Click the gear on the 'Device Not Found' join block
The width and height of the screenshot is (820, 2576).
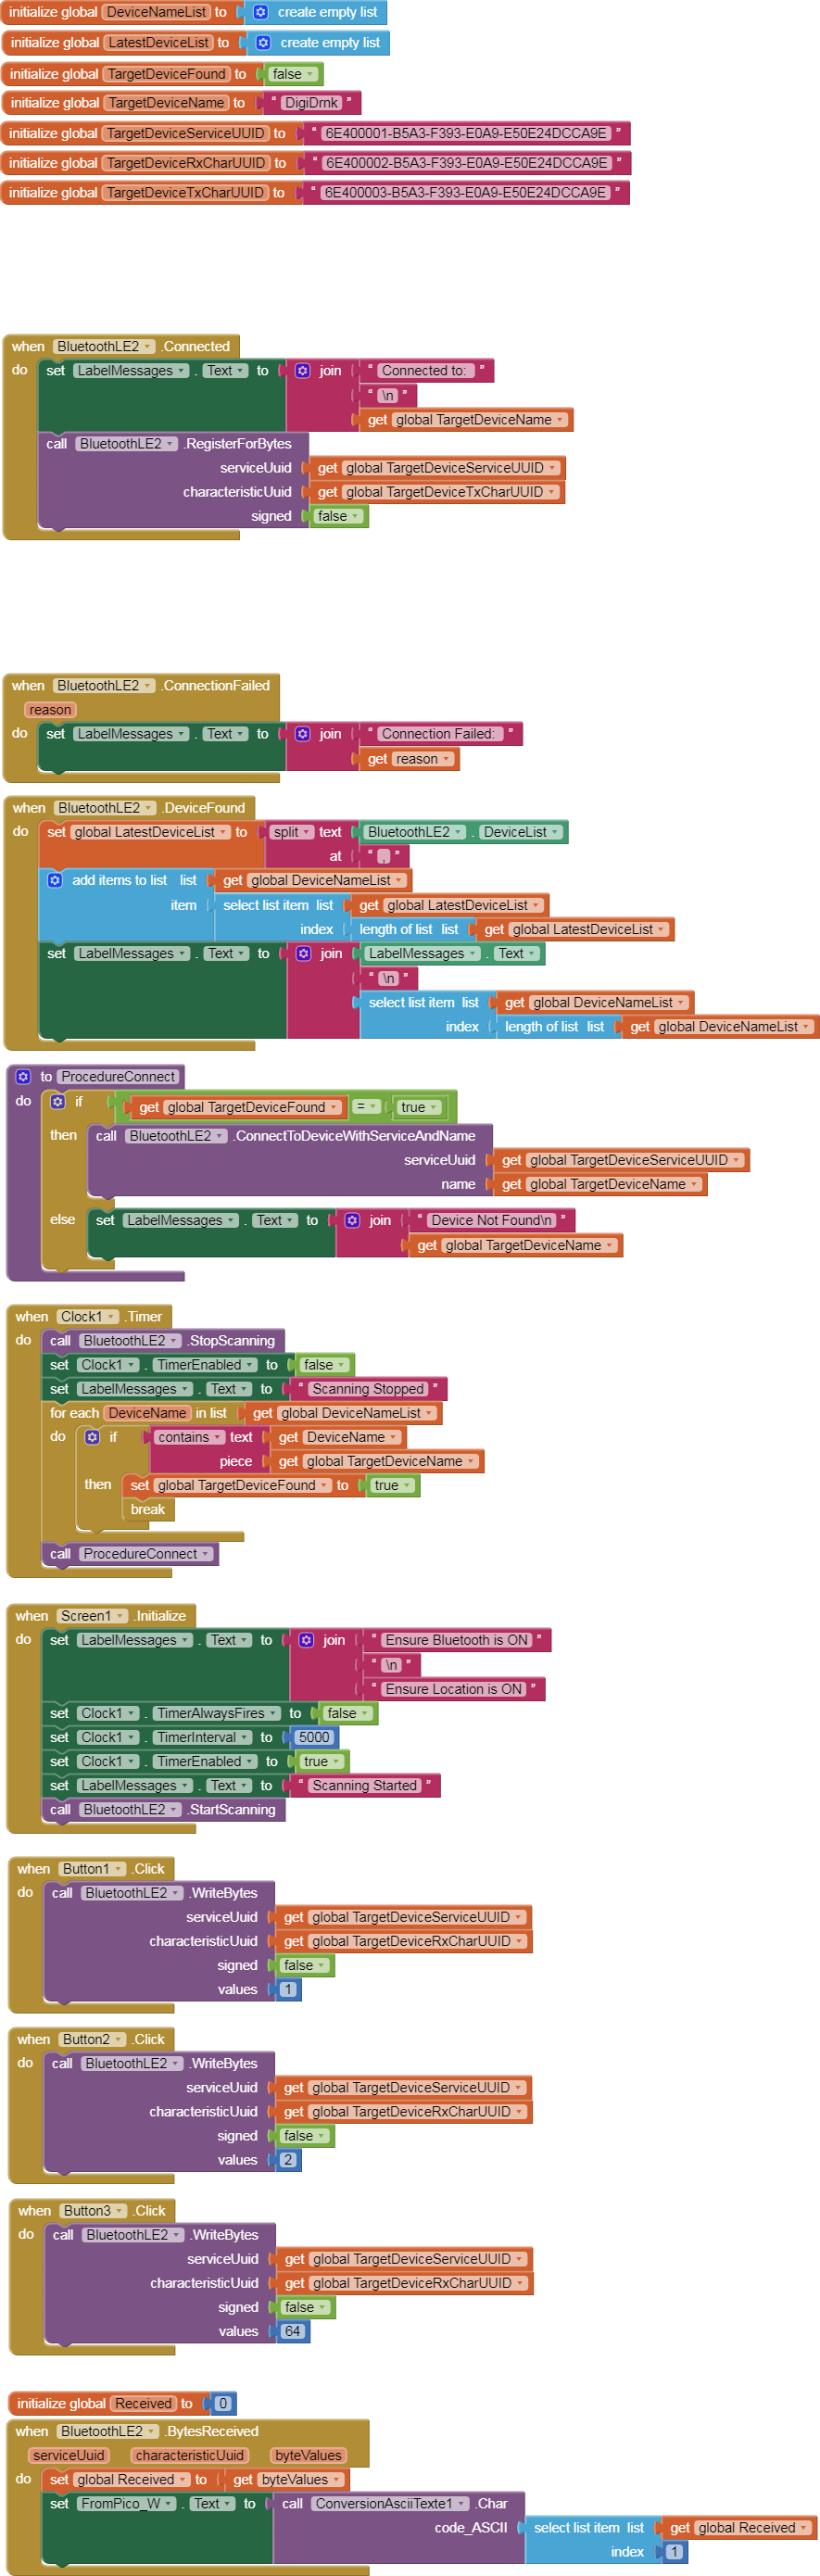352,1221
